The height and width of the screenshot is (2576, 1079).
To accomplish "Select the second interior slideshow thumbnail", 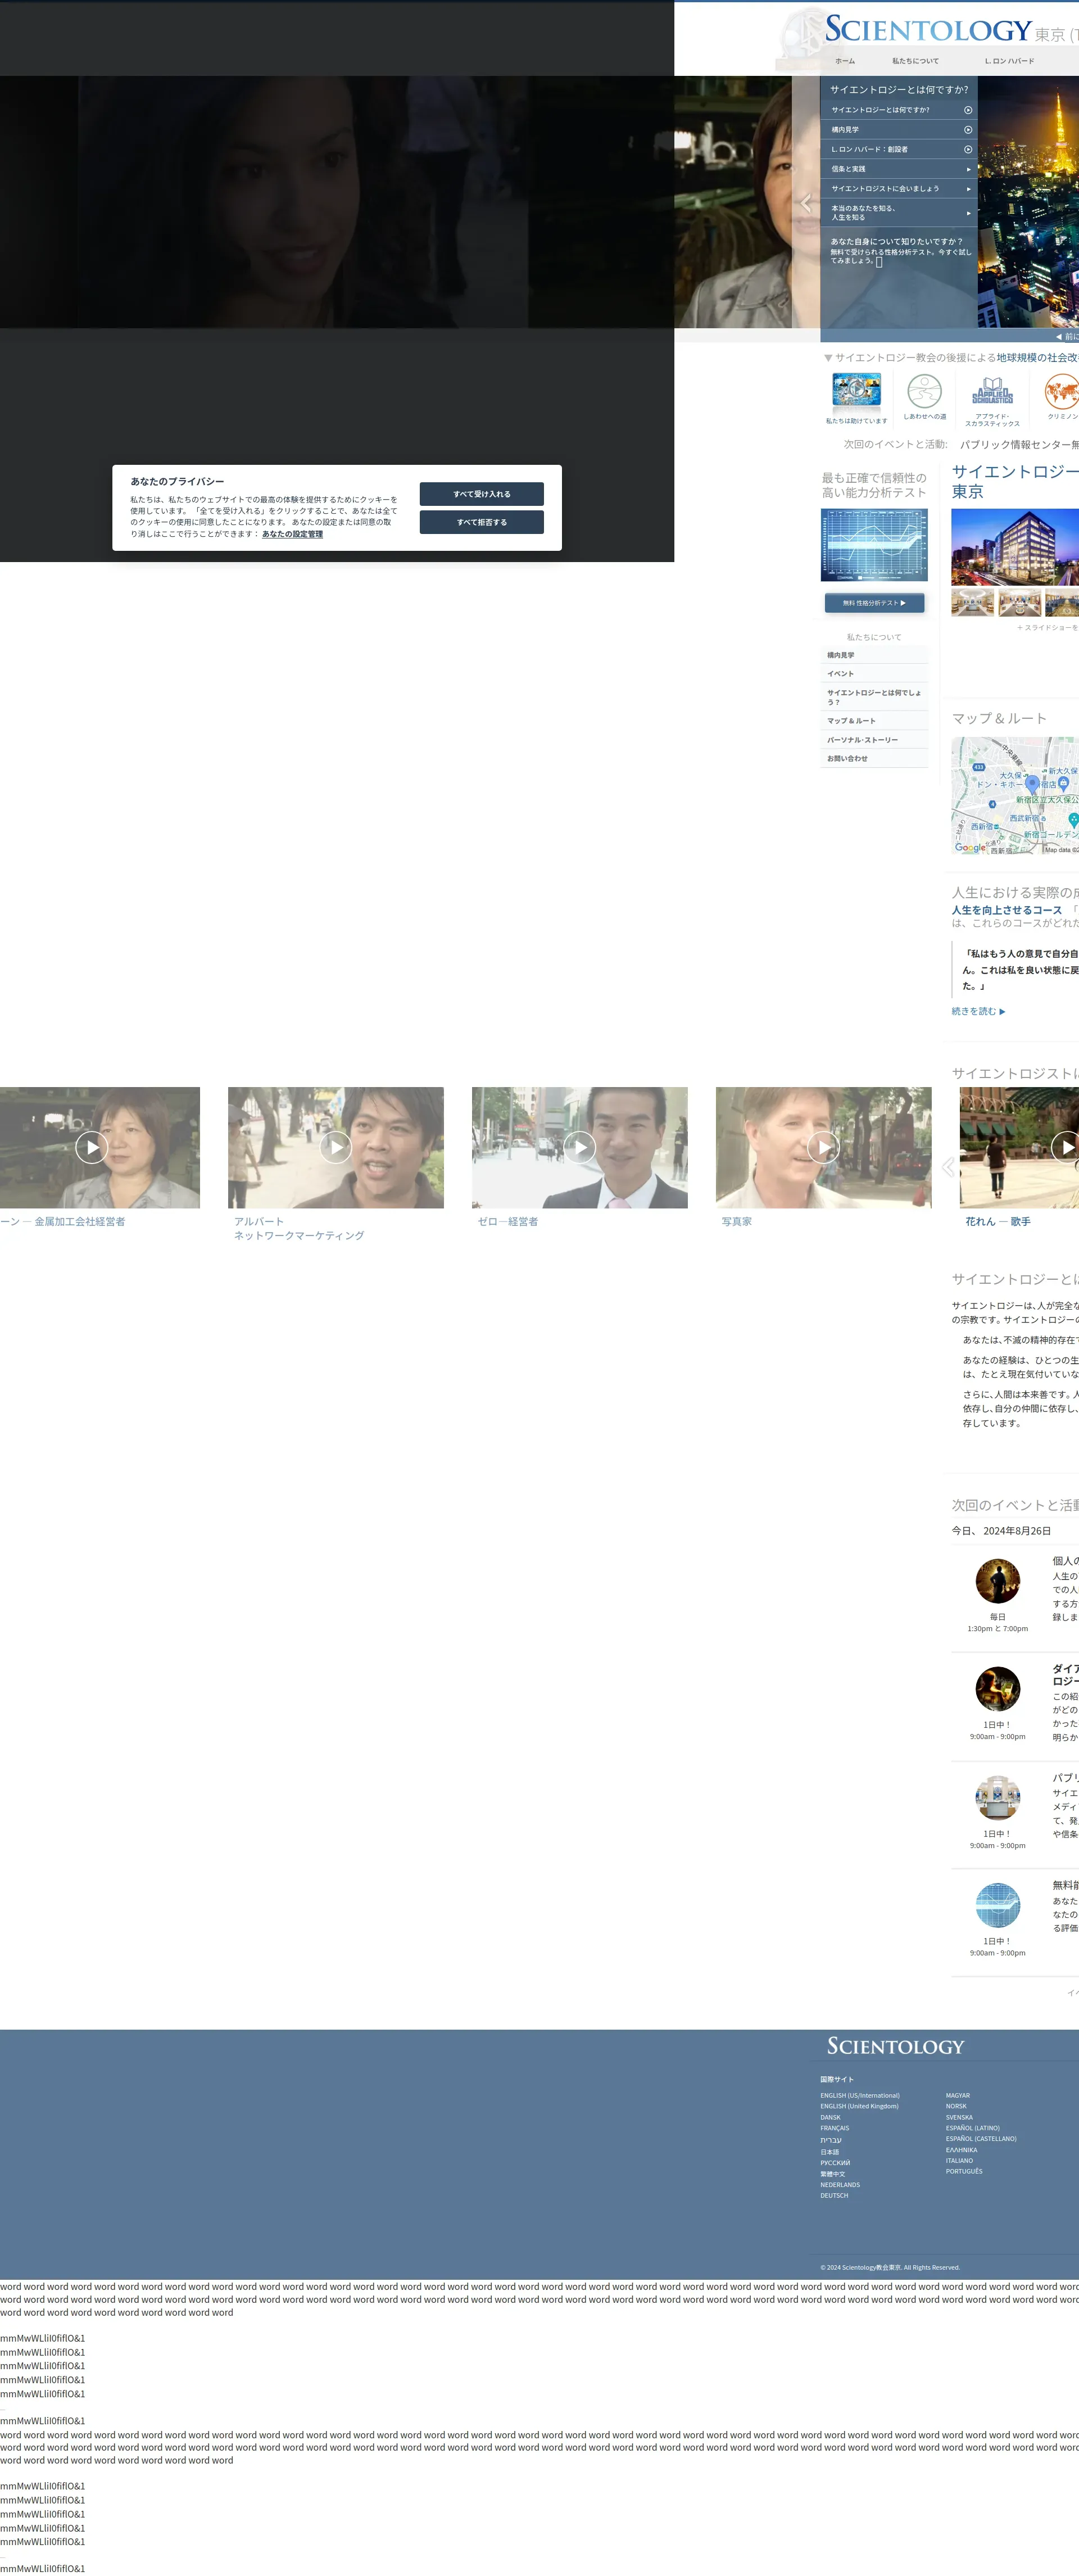I will tap(1019, 603).
